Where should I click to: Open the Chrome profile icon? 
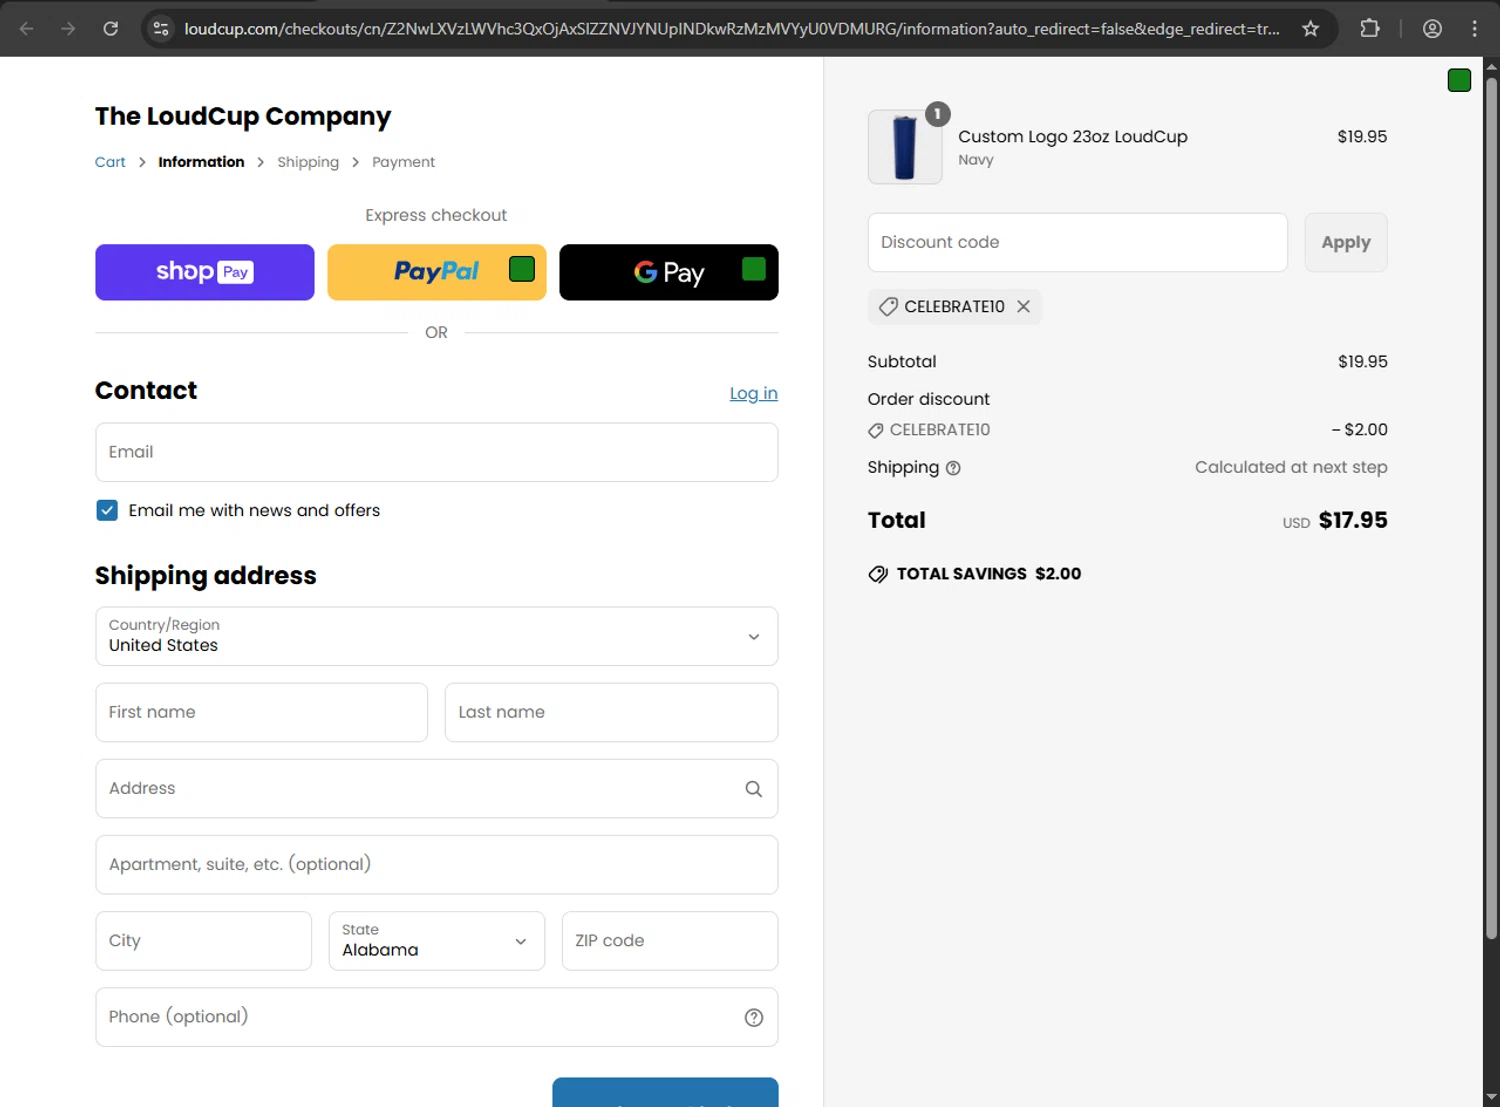click(x=1432, y=29)
